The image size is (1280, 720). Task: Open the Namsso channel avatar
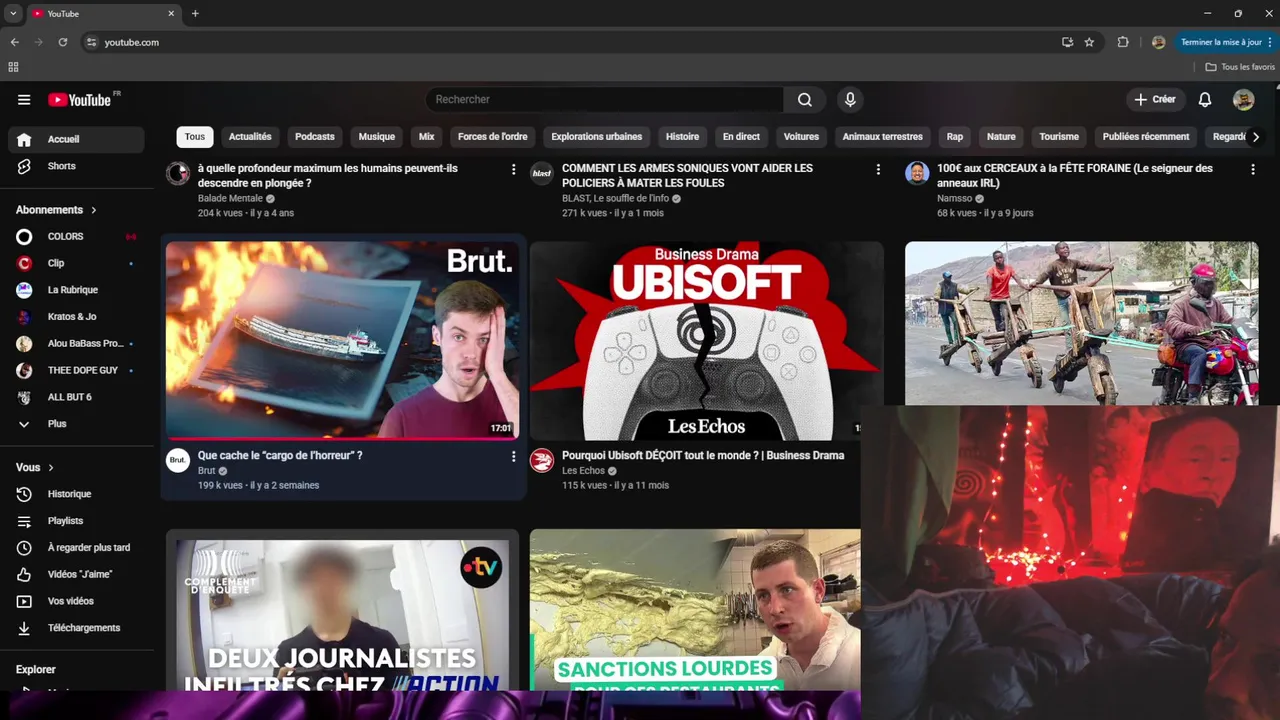(x=917, y=173)
